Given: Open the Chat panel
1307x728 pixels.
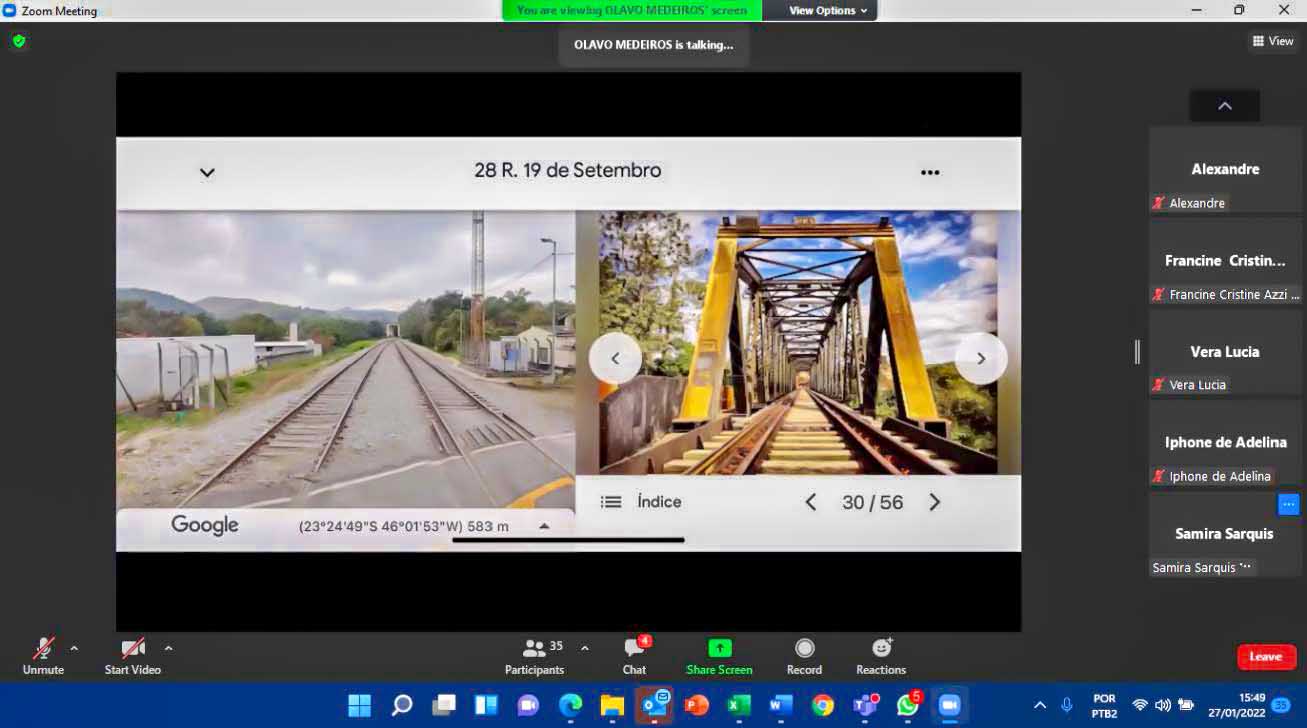Looking at the screenshot, I should (634, 649).
